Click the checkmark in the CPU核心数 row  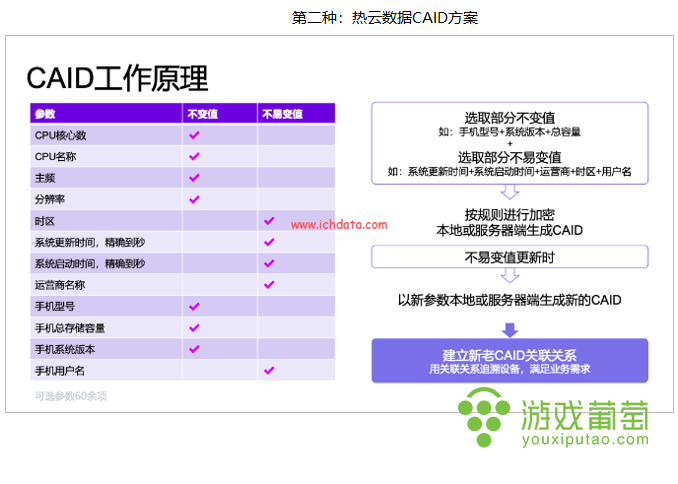[194, 135]
